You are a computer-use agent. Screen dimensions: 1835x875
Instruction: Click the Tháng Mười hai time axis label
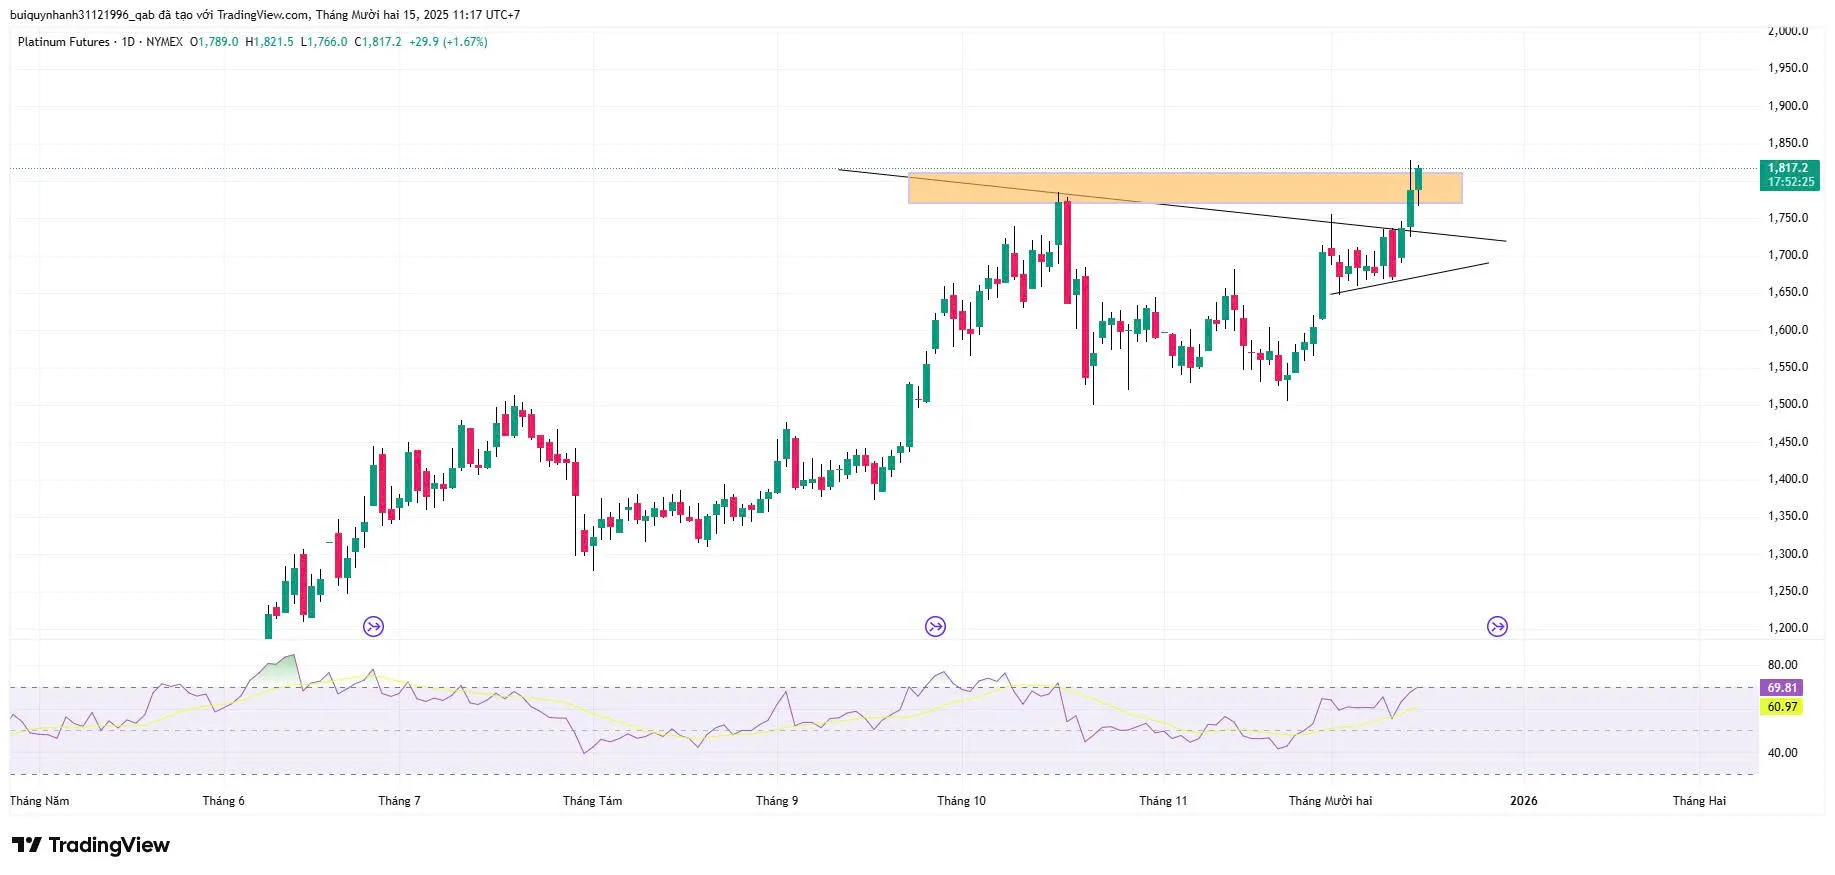(1330, 801)
